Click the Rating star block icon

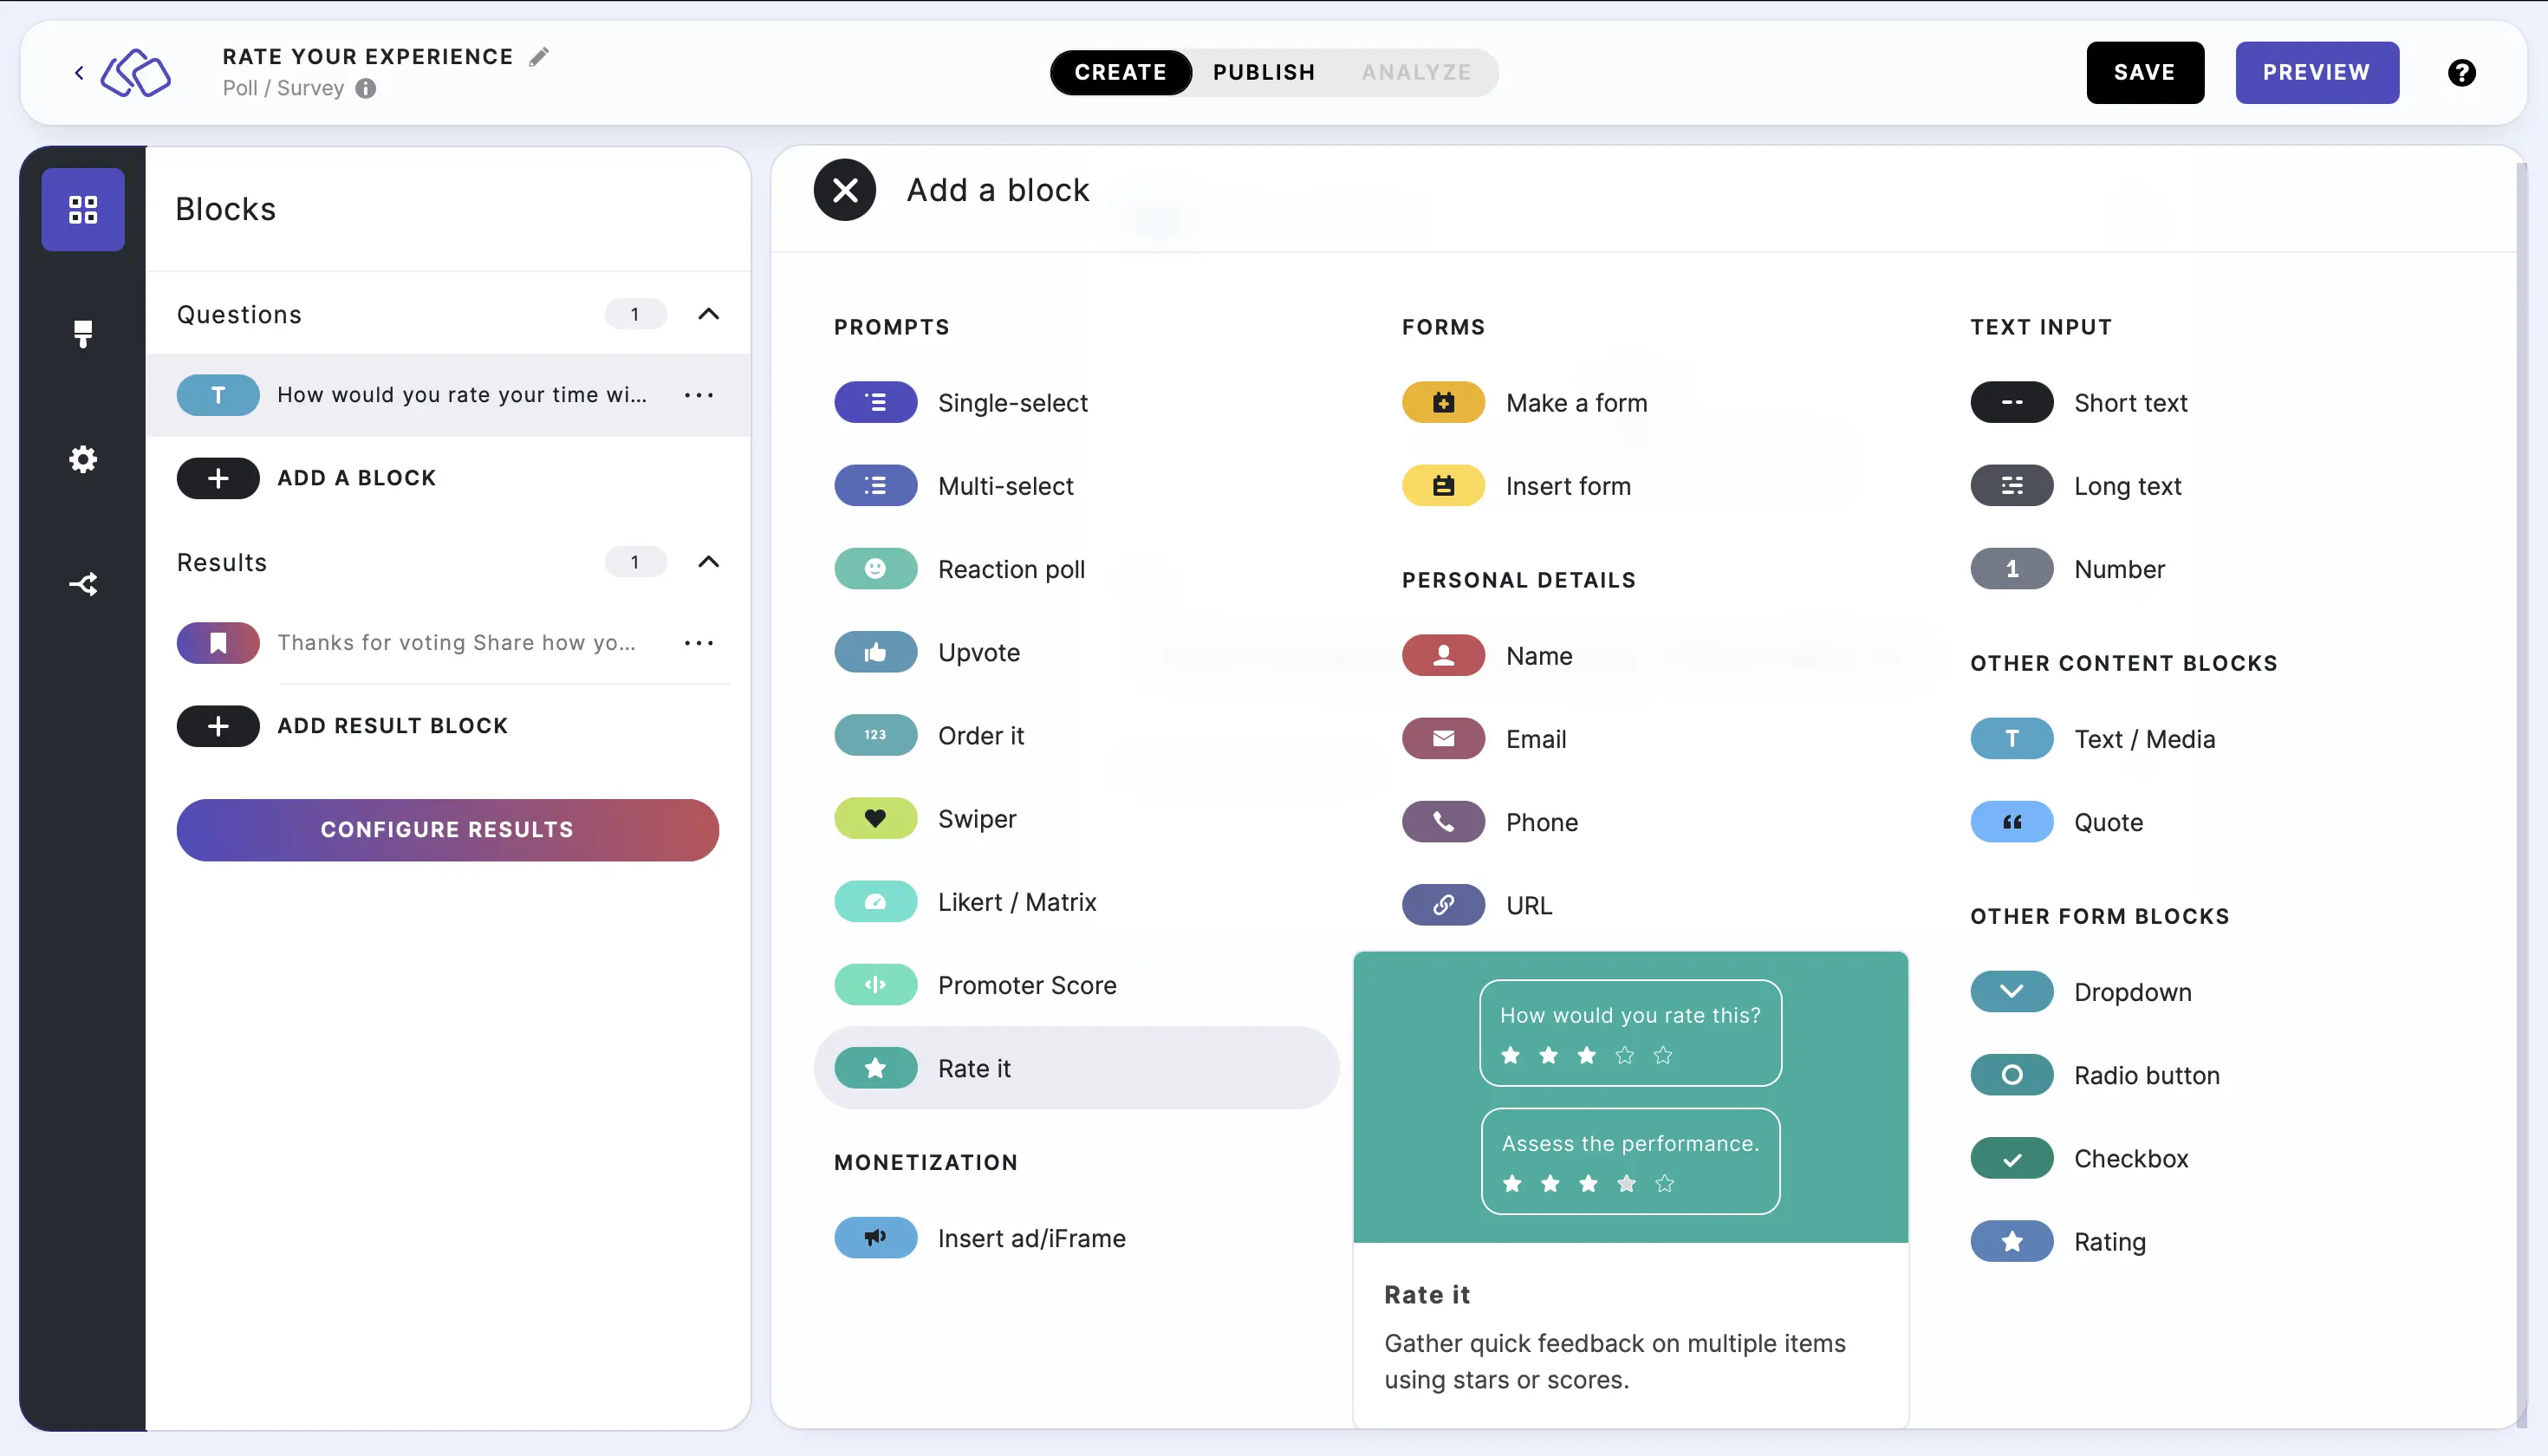2012,1241
